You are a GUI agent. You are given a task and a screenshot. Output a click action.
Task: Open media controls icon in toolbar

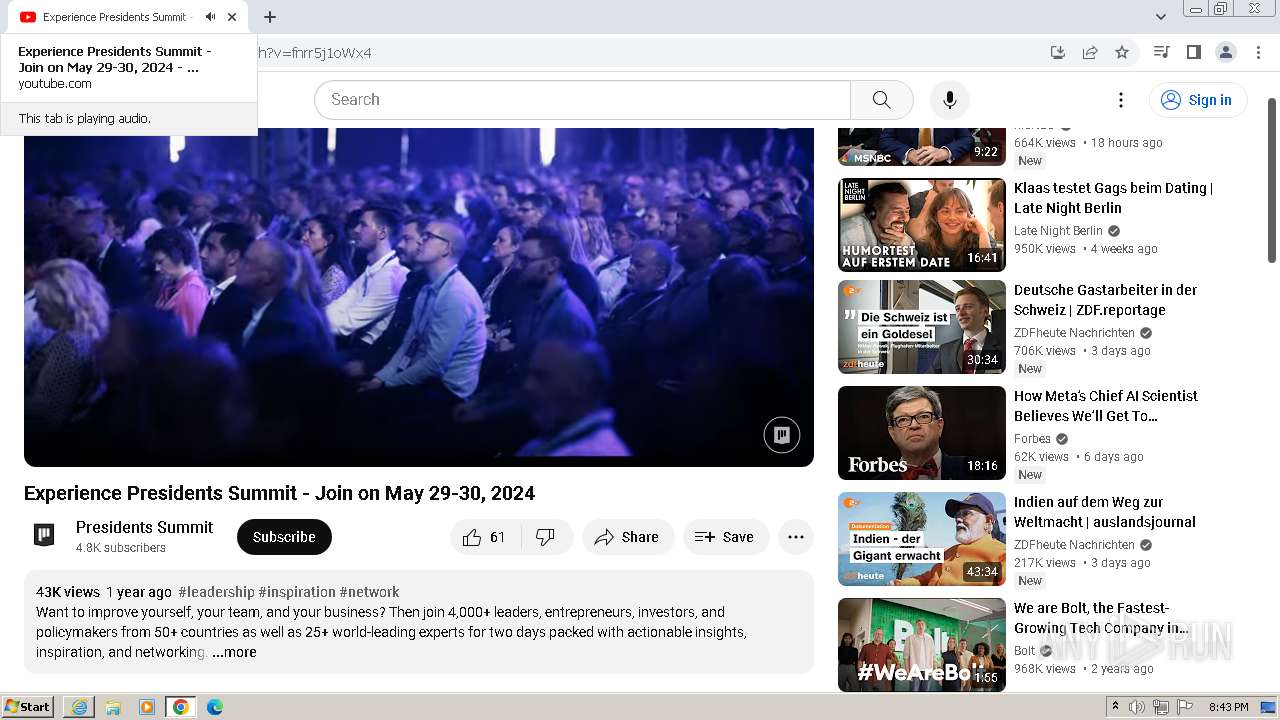[x=1161, y=52]
